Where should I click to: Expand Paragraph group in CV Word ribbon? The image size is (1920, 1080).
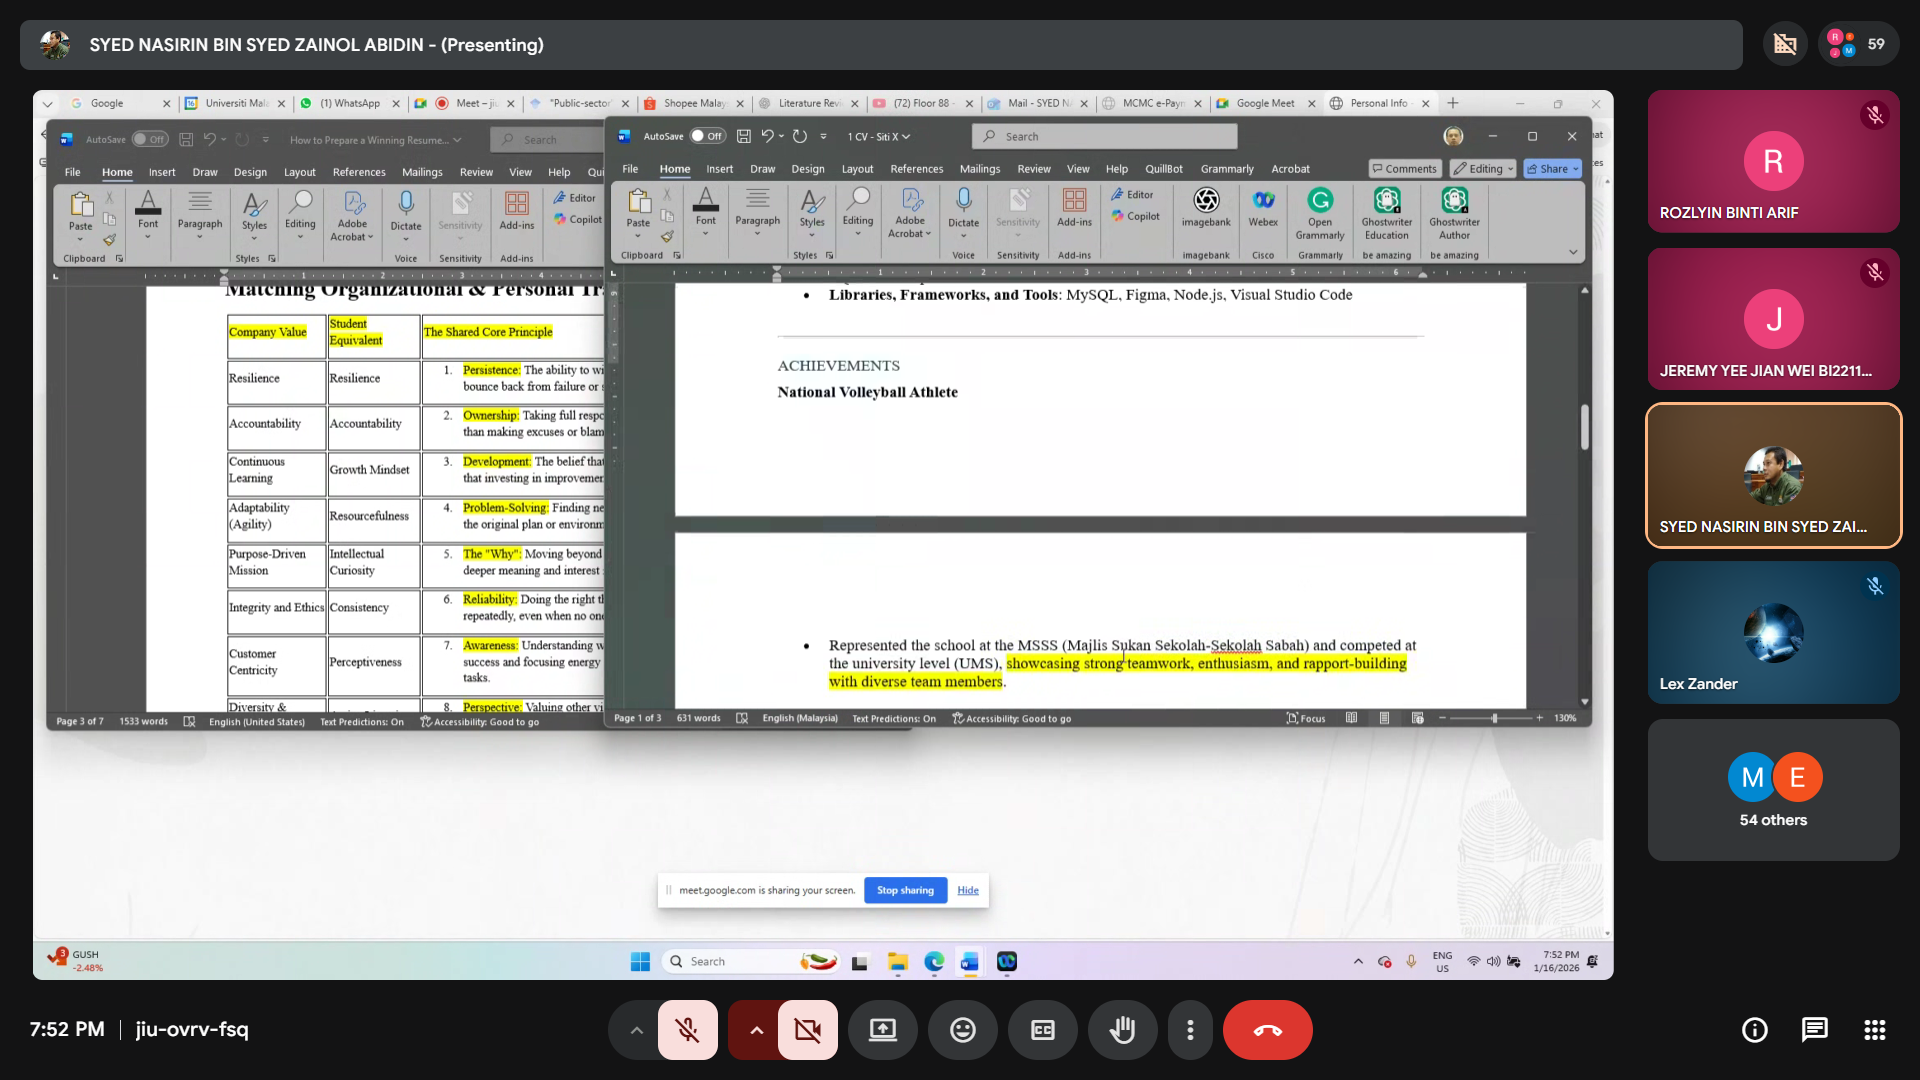click(757, 213)
